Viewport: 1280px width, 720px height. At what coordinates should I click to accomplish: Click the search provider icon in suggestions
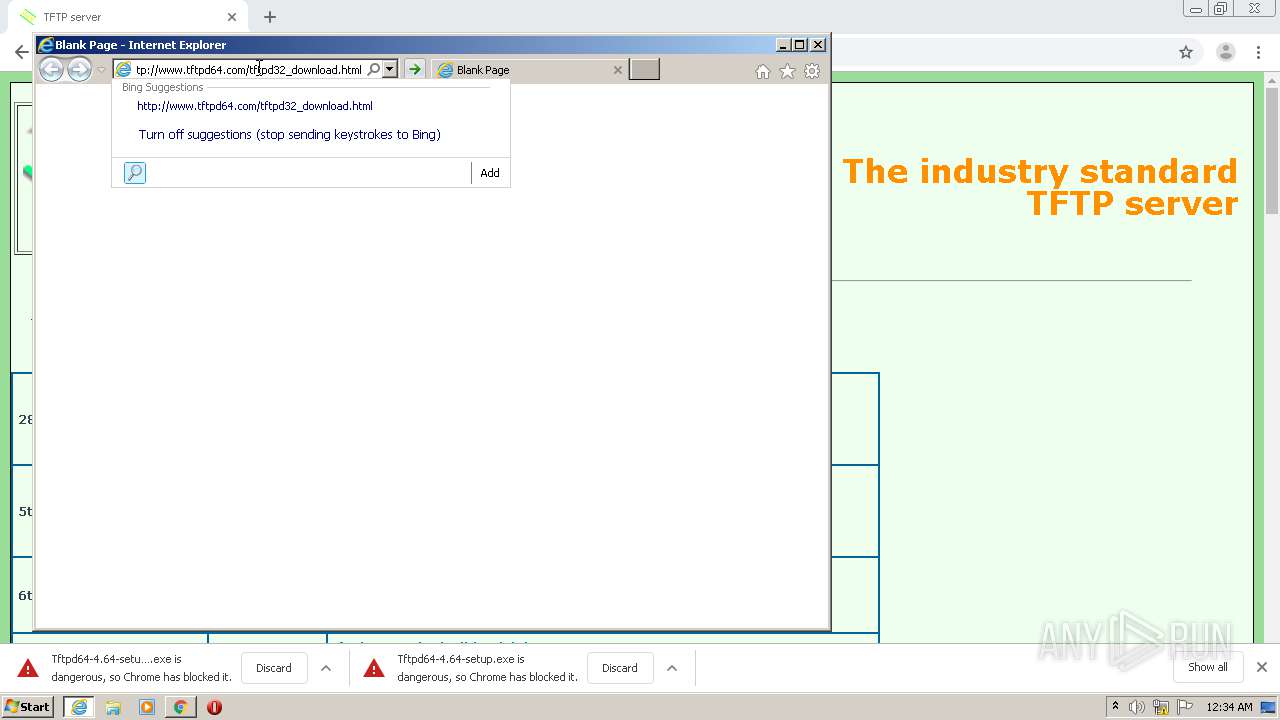[x=135, y=173]
